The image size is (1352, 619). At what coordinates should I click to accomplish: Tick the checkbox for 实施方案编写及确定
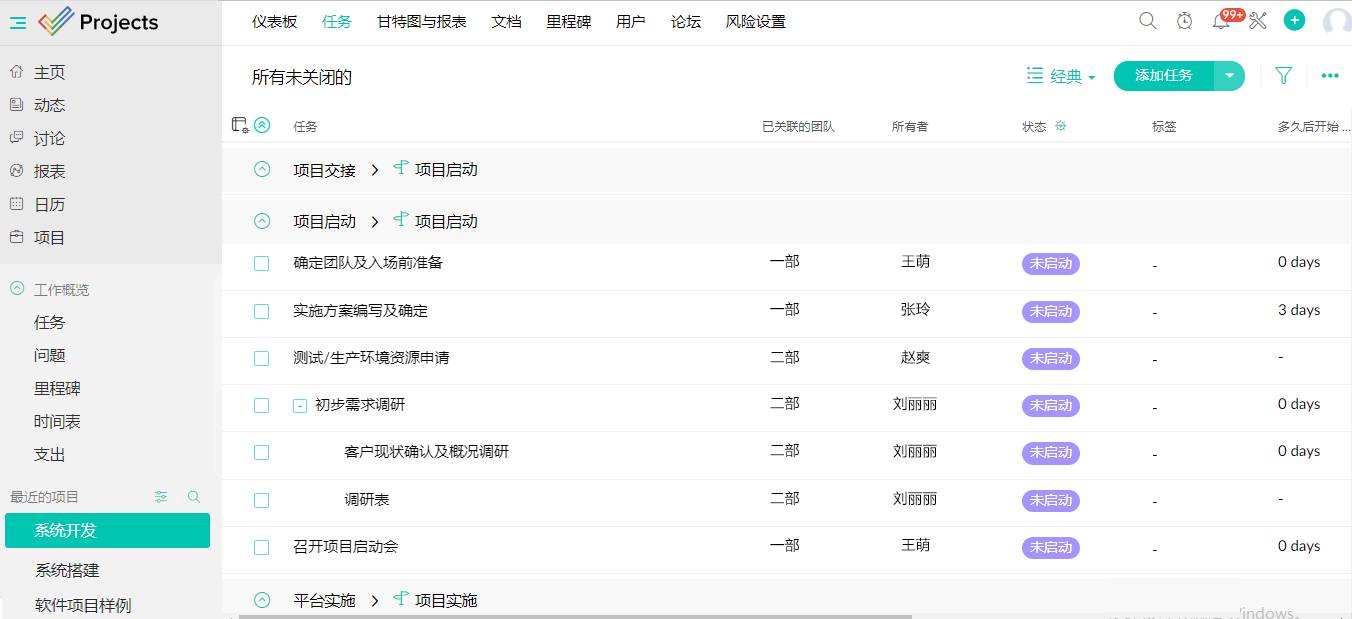click(x=261, y=311)
